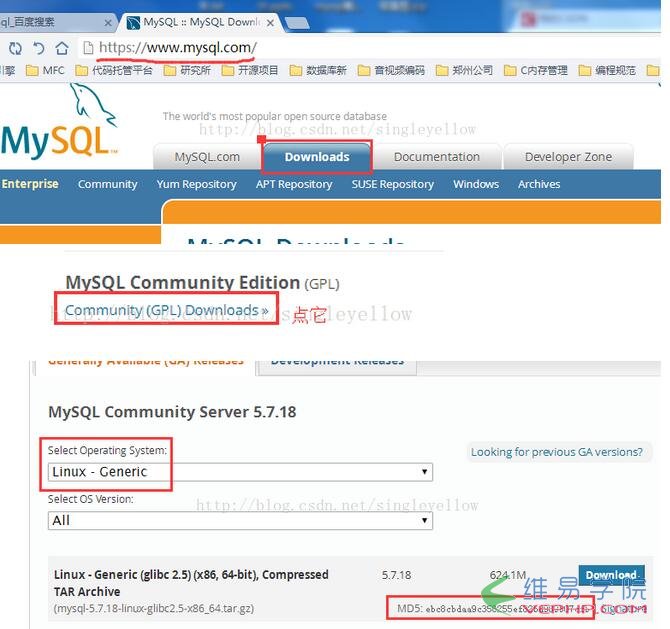This screenshot has width=670, height=629.
Task: Click Download for Linux Generic TAR archive
Action: (x=611, y=575)
